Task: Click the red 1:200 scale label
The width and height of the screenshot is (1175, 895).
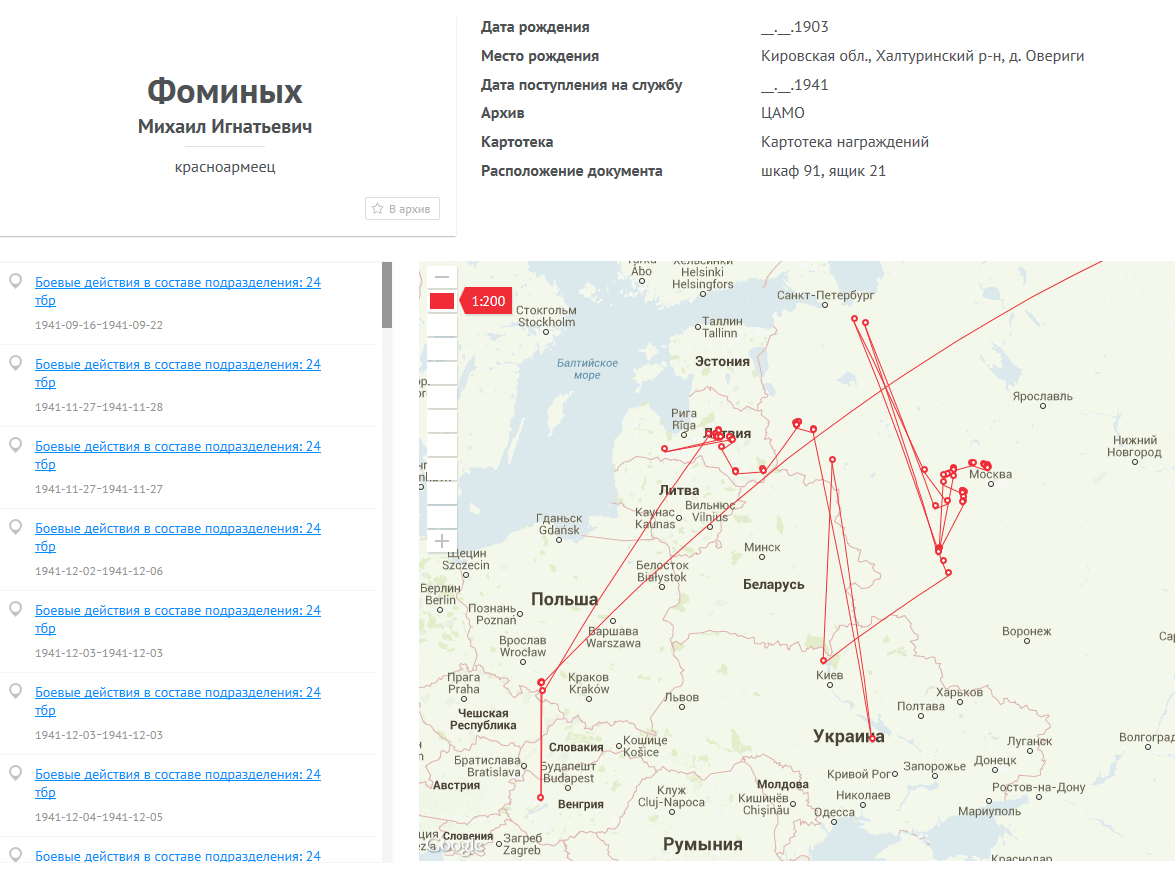Action: point(488,301)
